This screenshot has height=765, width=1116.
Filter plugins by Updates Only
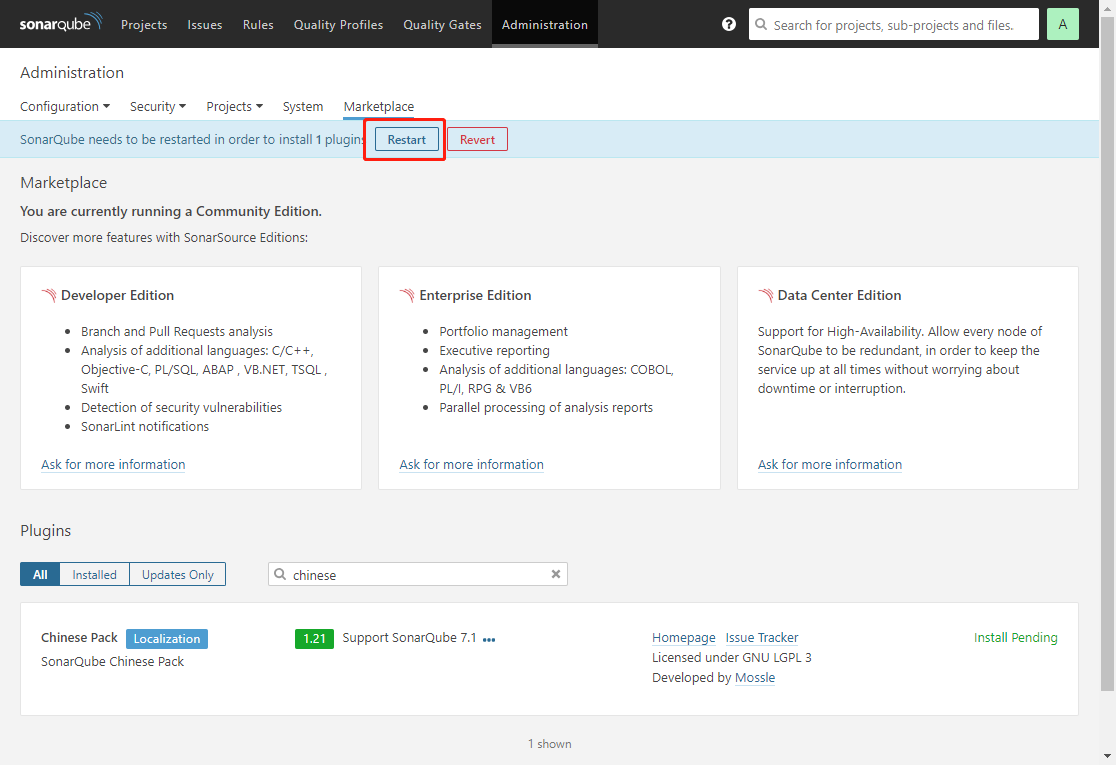pyautogui.click(x=177, y=574)
